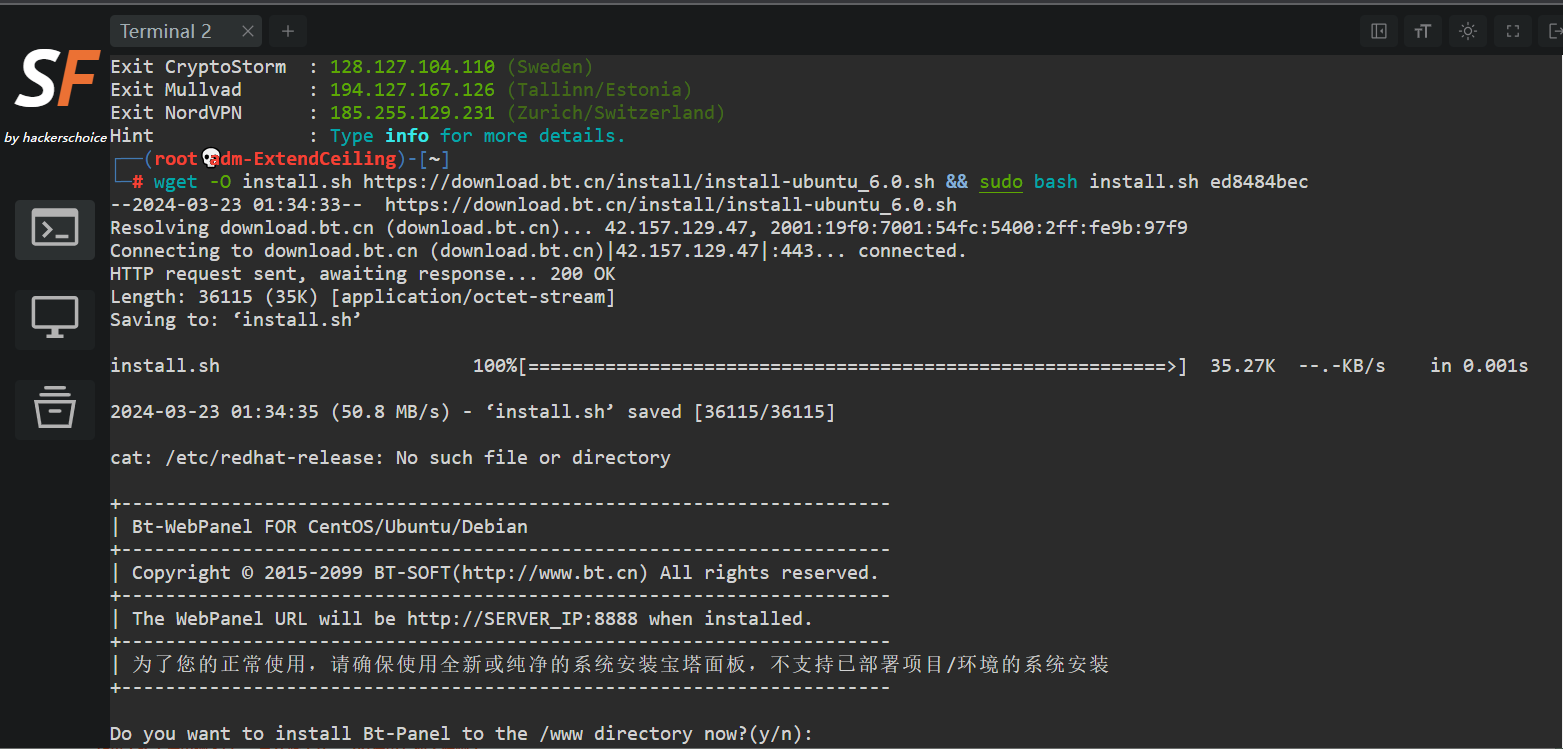Click the Chinese notice line about 宝塔面板

pyautogui.click(x=621, y=665)
